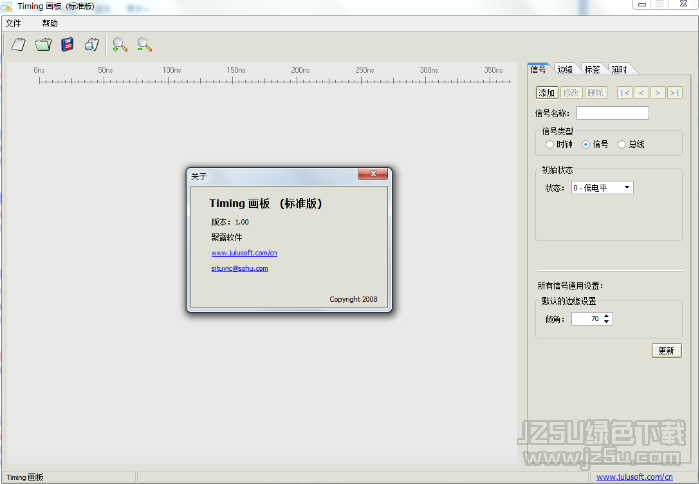
Task: Click the greyed 修改 button
Action: (x=571, y=93)
